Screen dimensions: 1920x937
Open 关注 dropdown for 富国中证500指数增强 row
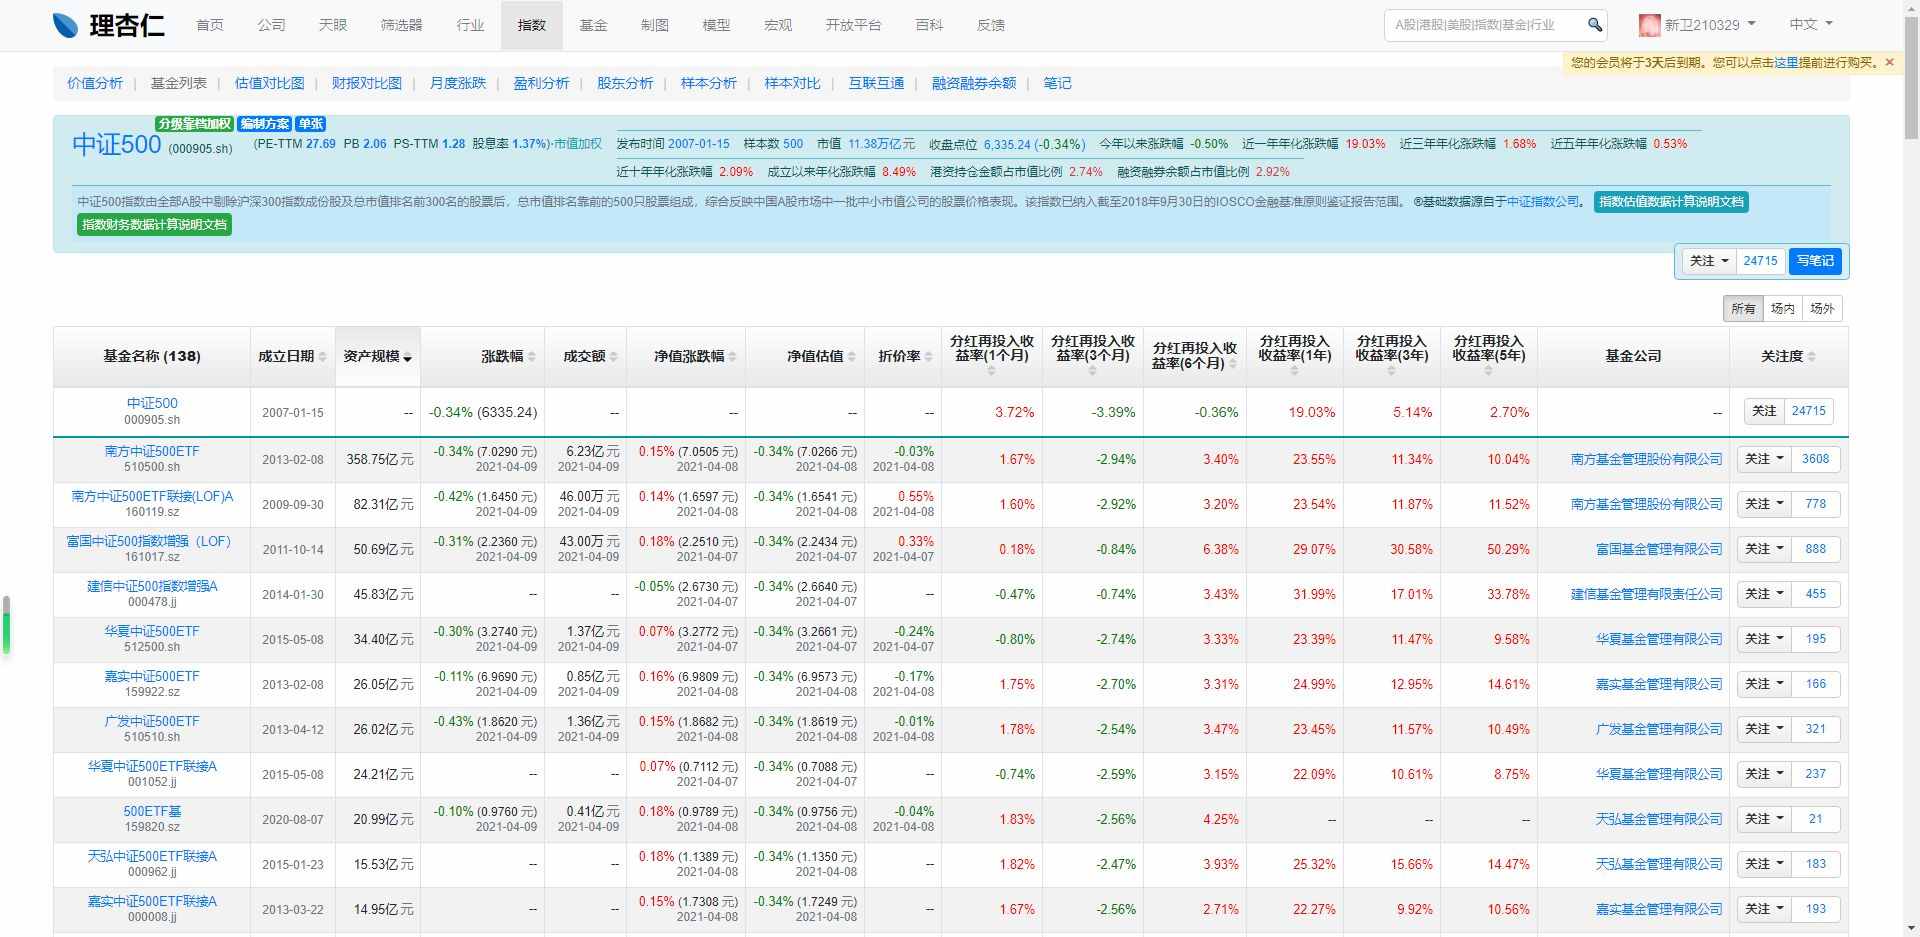coord(1764,550)
